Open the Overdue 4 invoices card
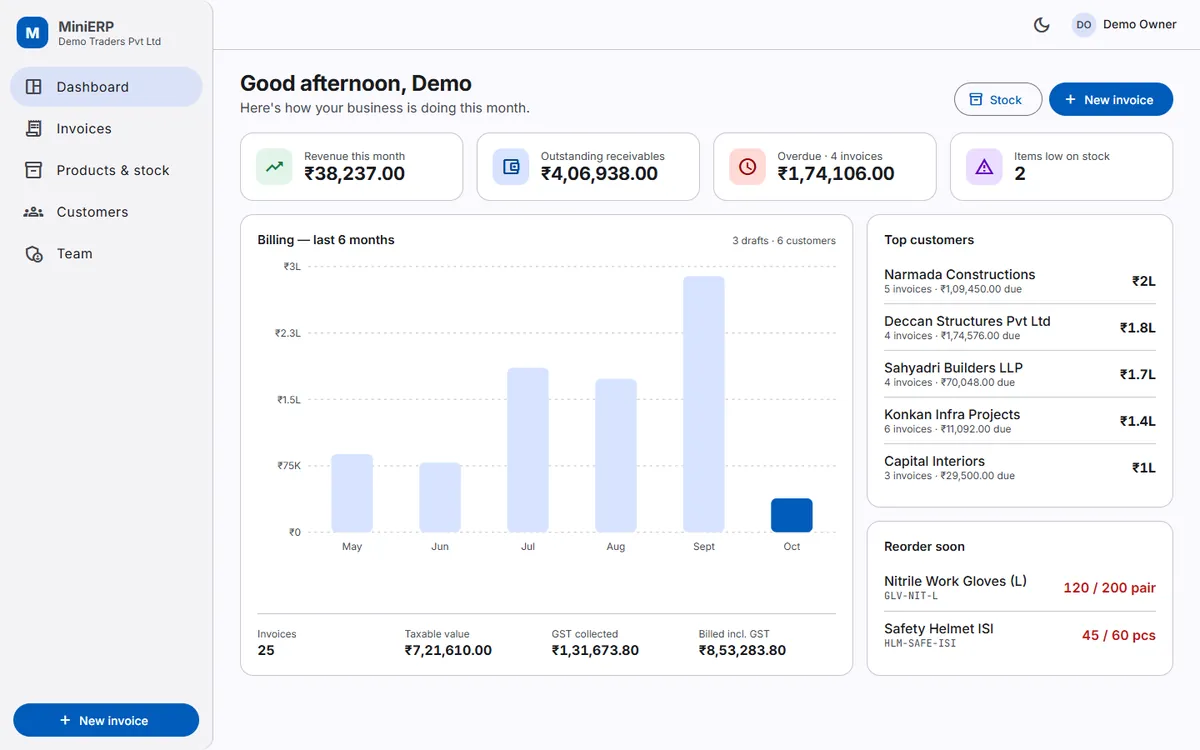 [x=825, y=167]
